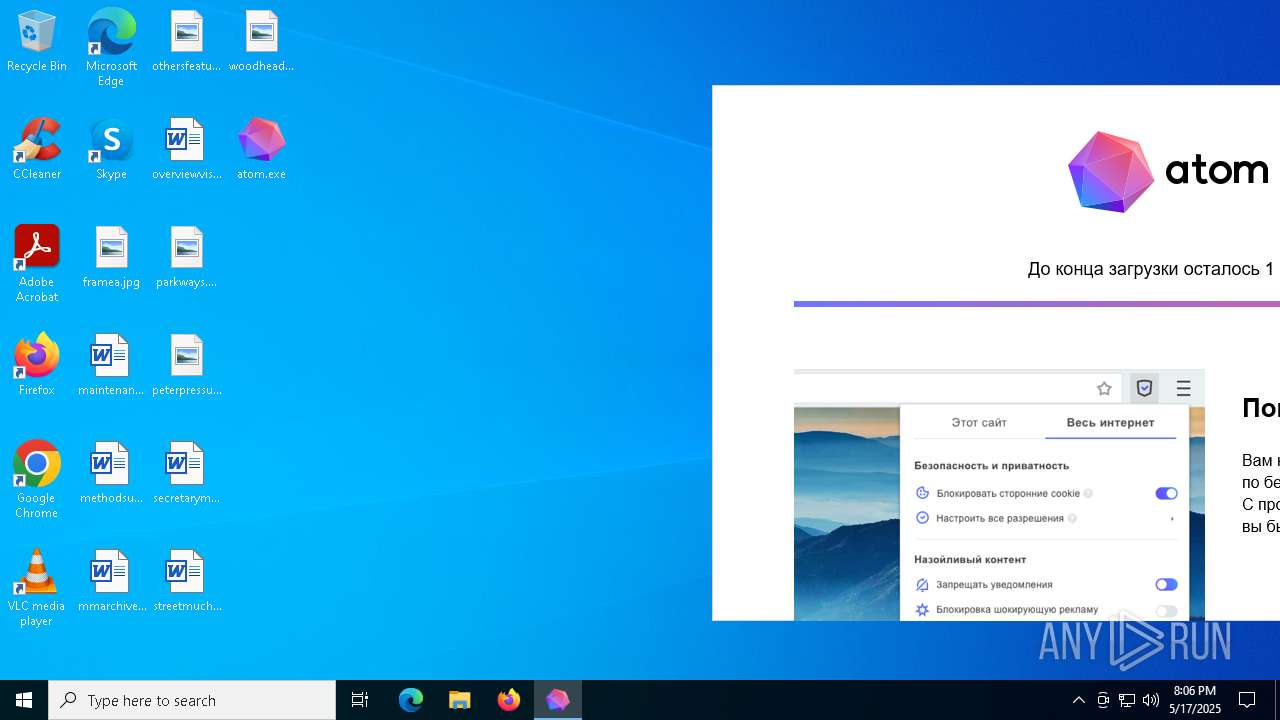Toggle the Блокировать сторонние cookie switch
Image resolution: width=1280 pixels, height=720 pixels.
[1166, 493]
